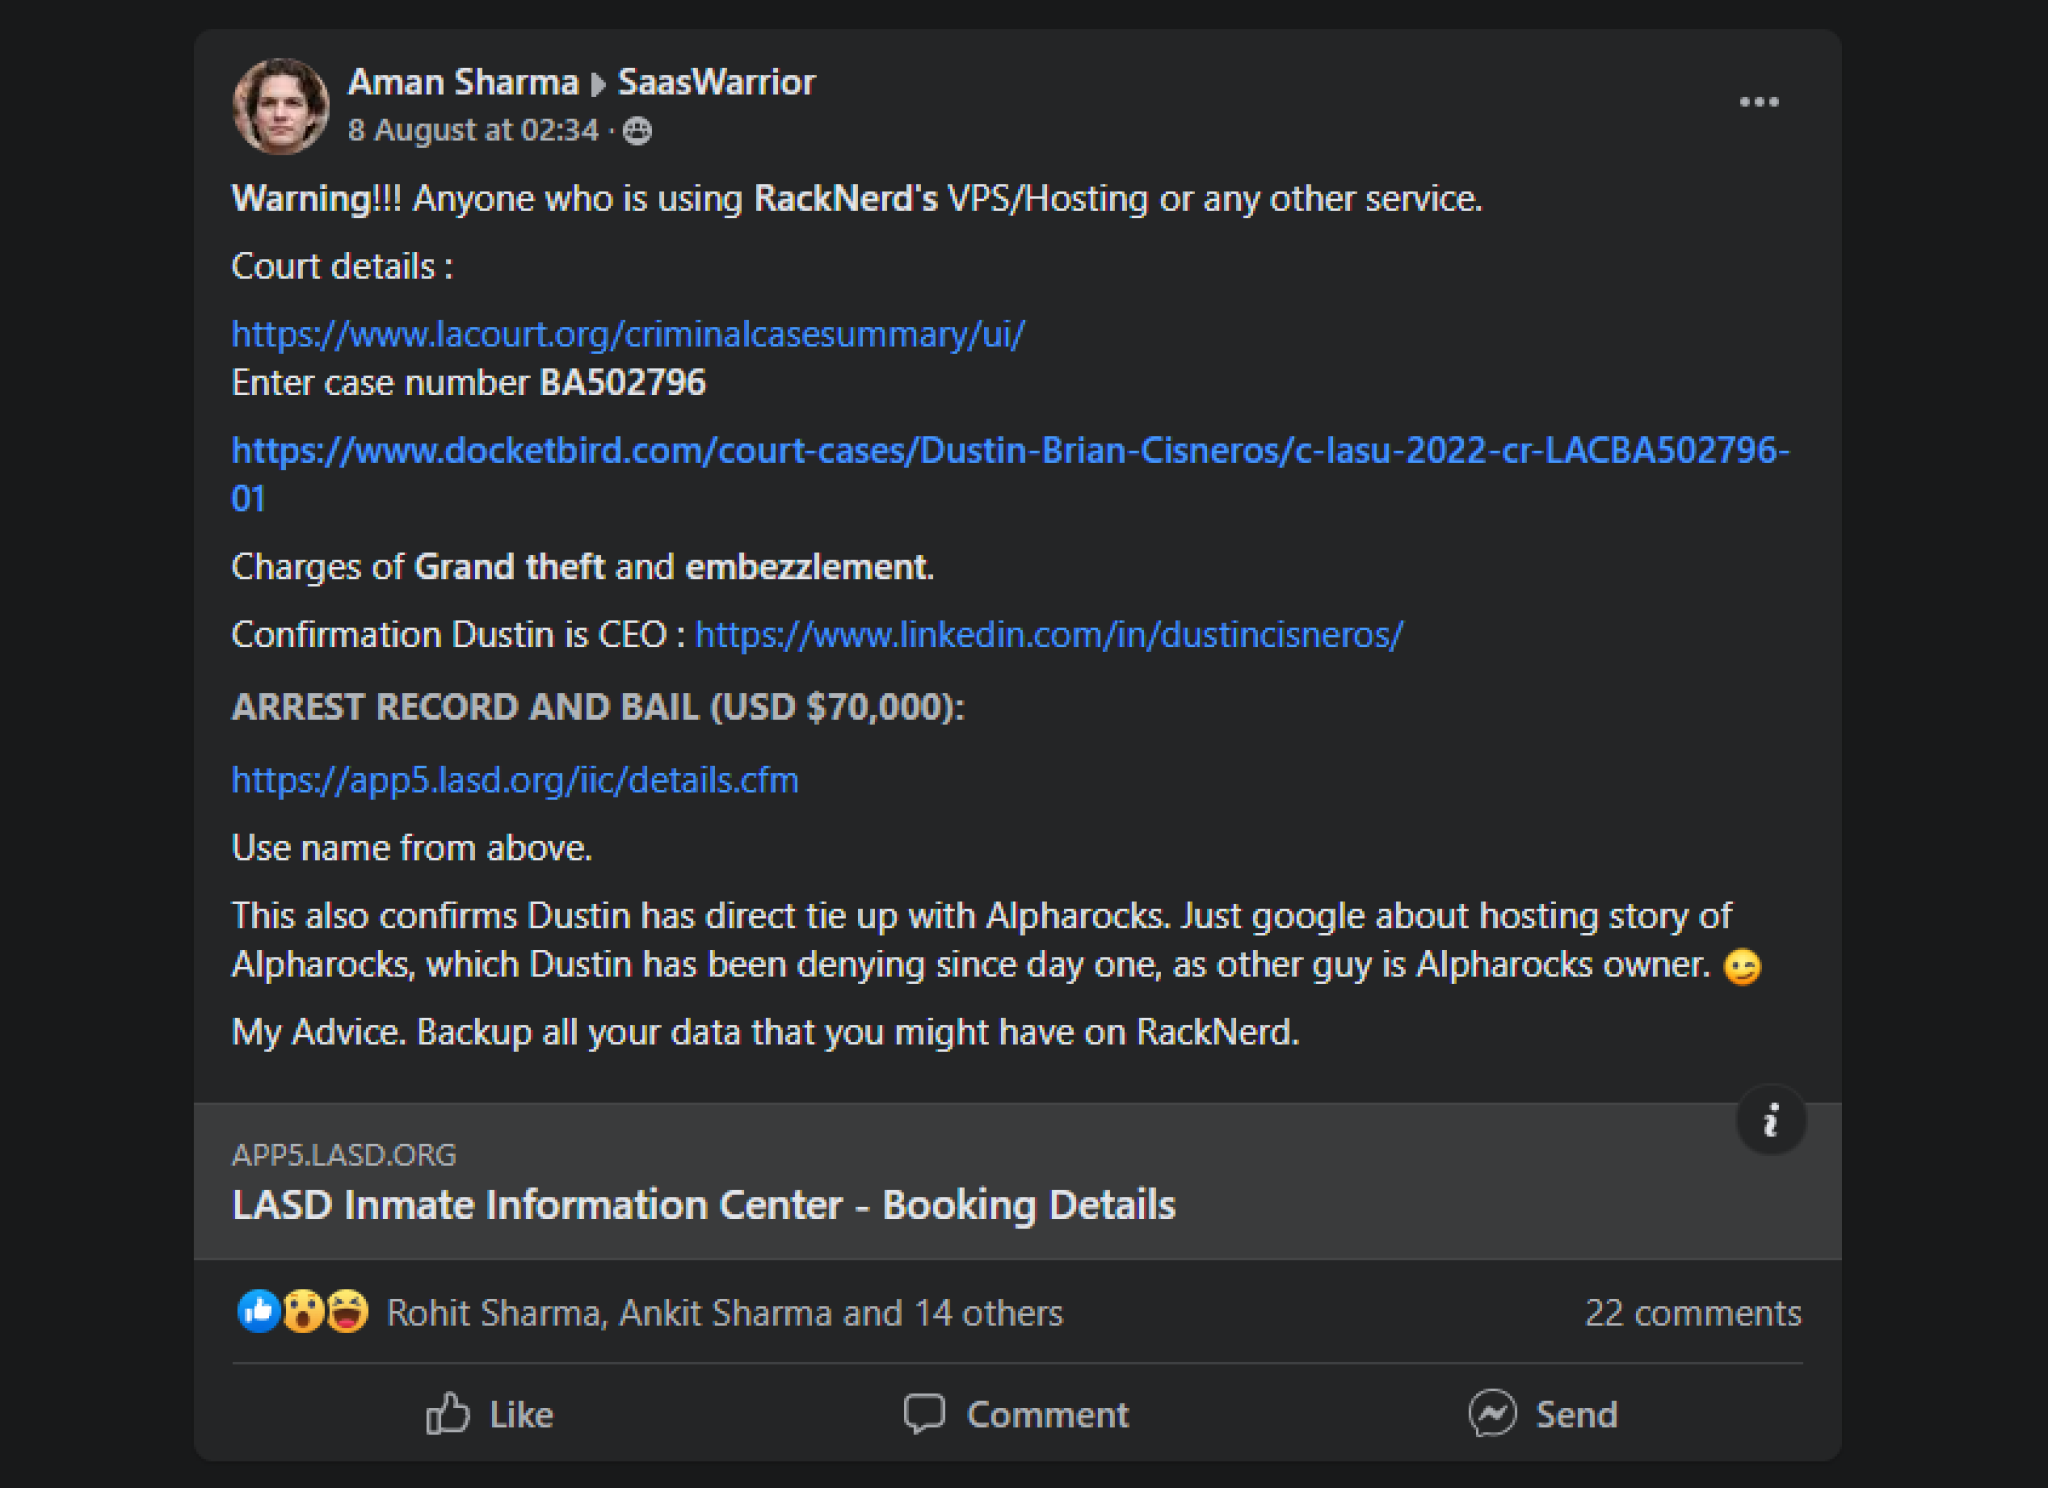Click the Wow reaction emoji icon
Viewport: 2048px width, 1488px height.
coord(303,1312)
